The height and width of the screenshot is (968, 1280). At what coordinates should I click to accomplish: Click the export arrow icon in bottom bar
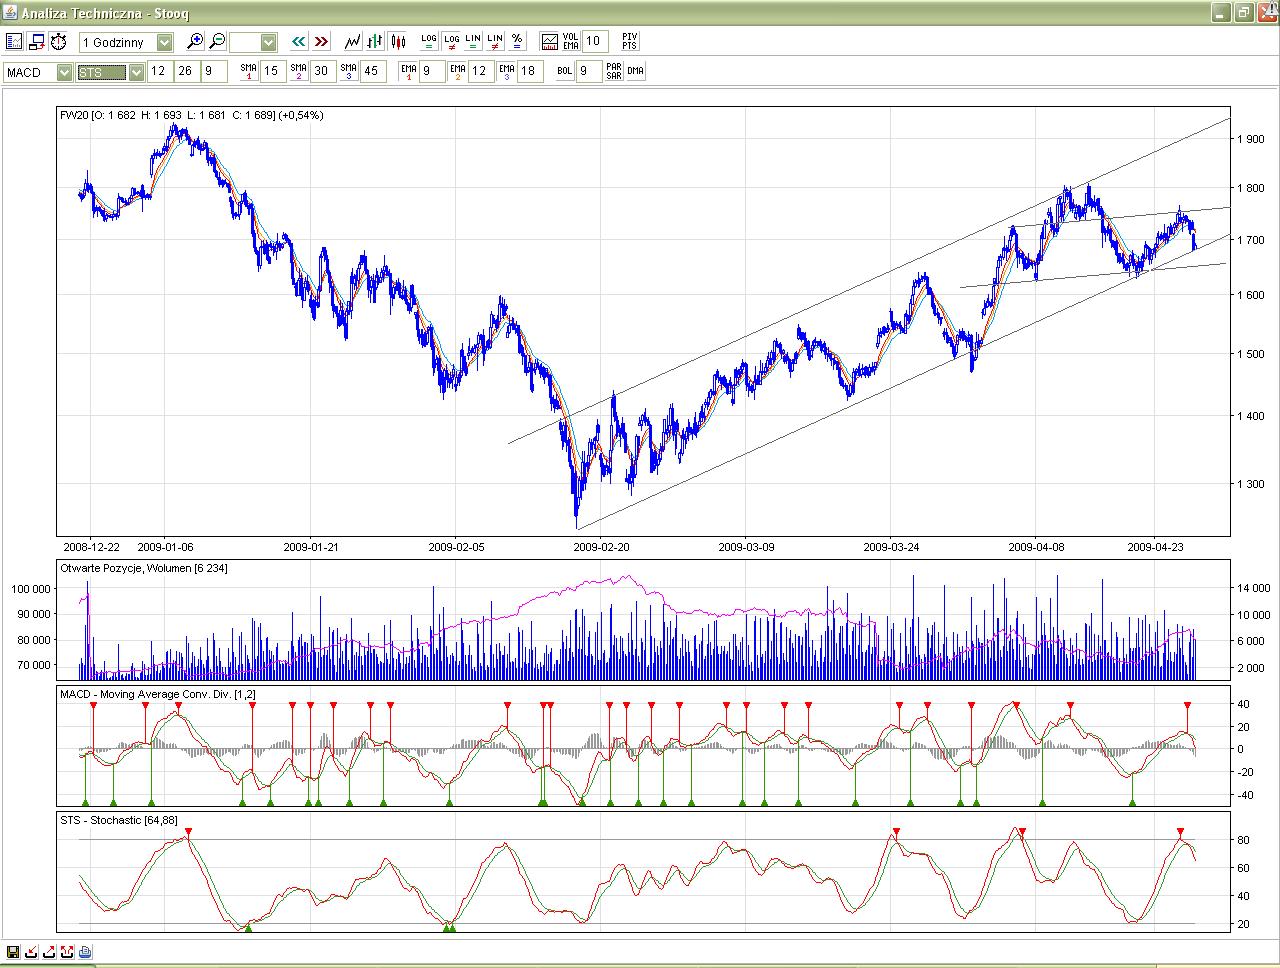[50, 952]
